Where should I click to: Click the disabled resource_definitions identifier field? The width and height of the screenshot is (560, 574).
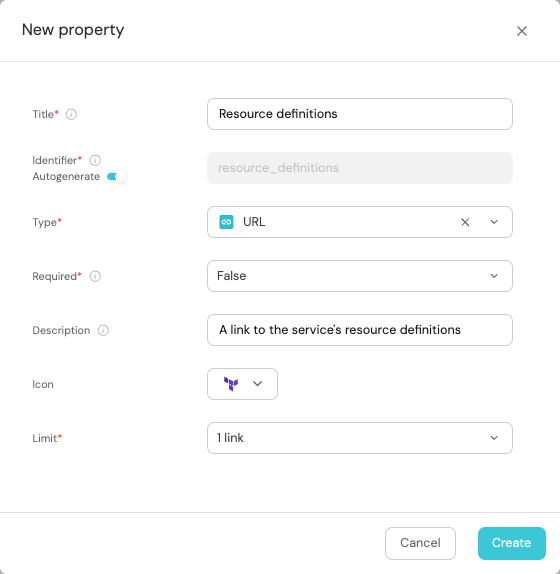point(360,168)
